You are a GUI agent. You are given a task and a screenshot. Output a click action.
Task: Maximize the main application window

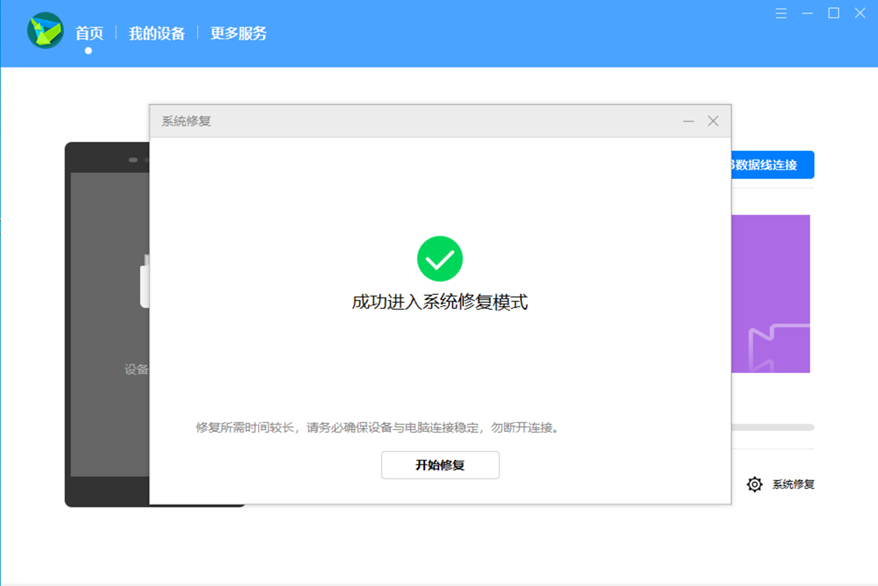[x=834, y=13]
